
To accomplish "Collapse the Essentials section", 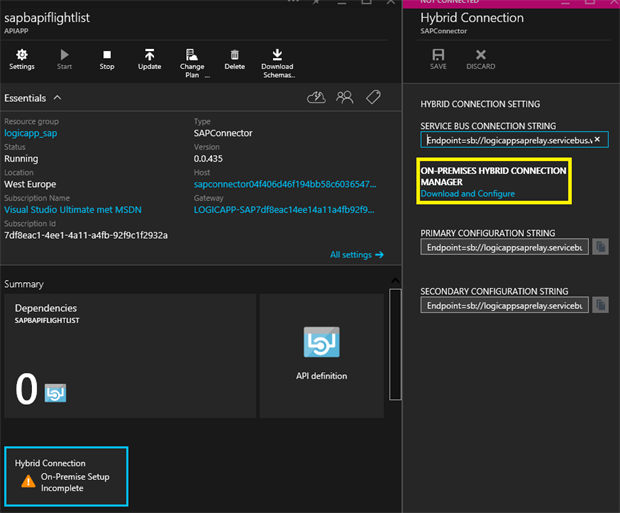I will point(57,98).
